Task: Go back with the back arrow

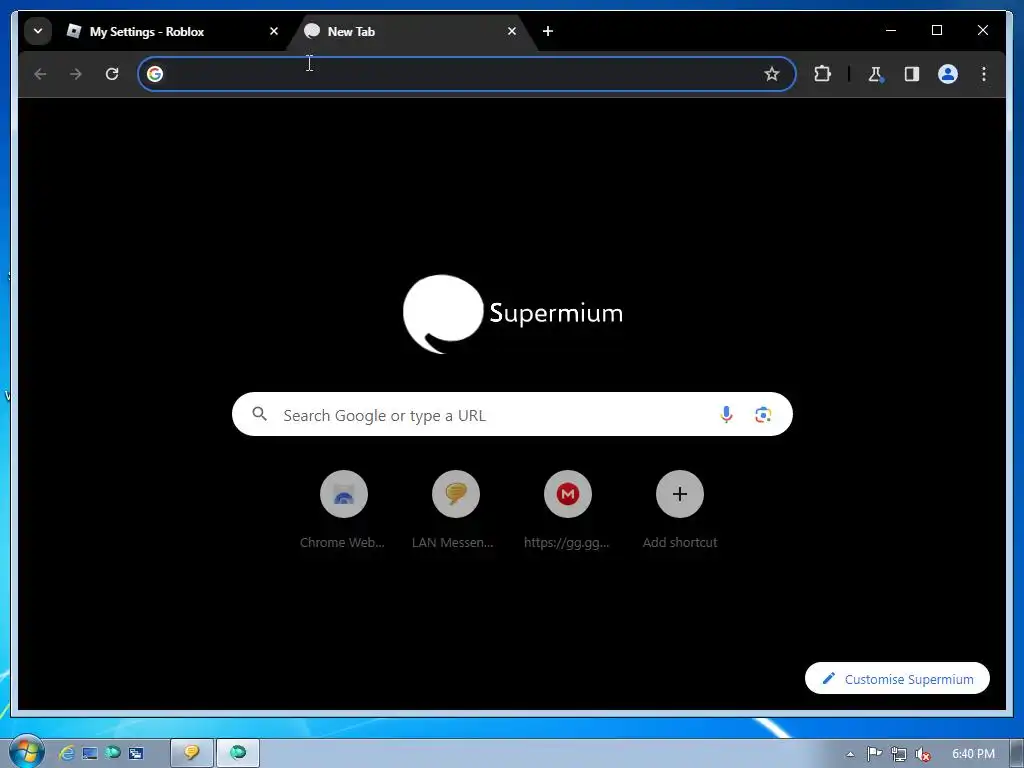Action: point(40,74)
